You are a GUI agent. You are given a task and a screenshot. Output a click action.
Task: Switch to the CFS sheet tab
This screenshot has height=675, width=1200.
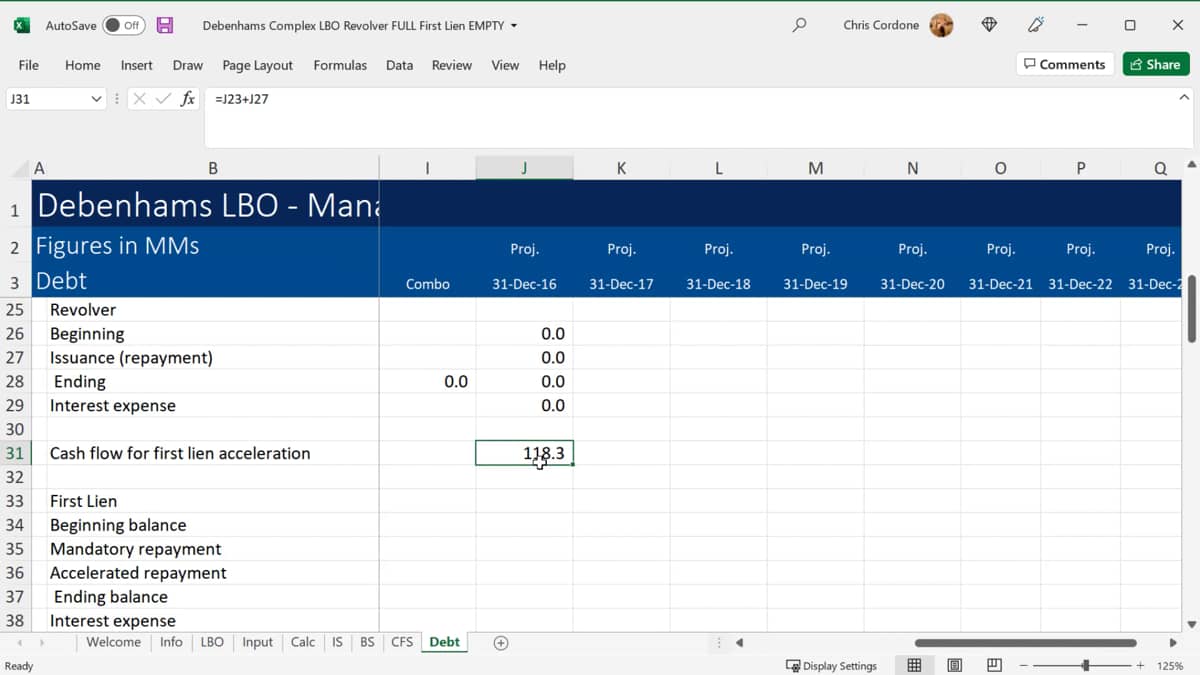click(x=402, y=642)
